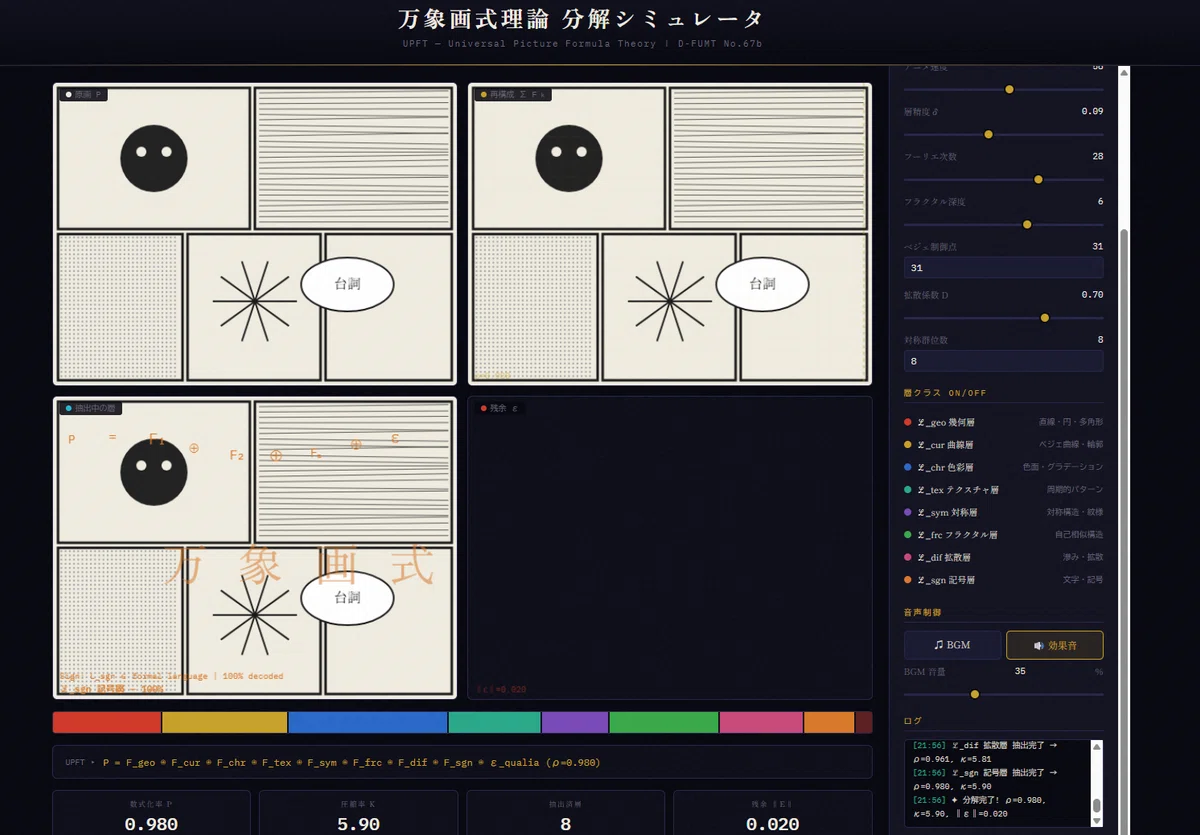This screenshot has width=1200, height=835.
Task: Click the teal segment of the layer bar
Action: 495,722
